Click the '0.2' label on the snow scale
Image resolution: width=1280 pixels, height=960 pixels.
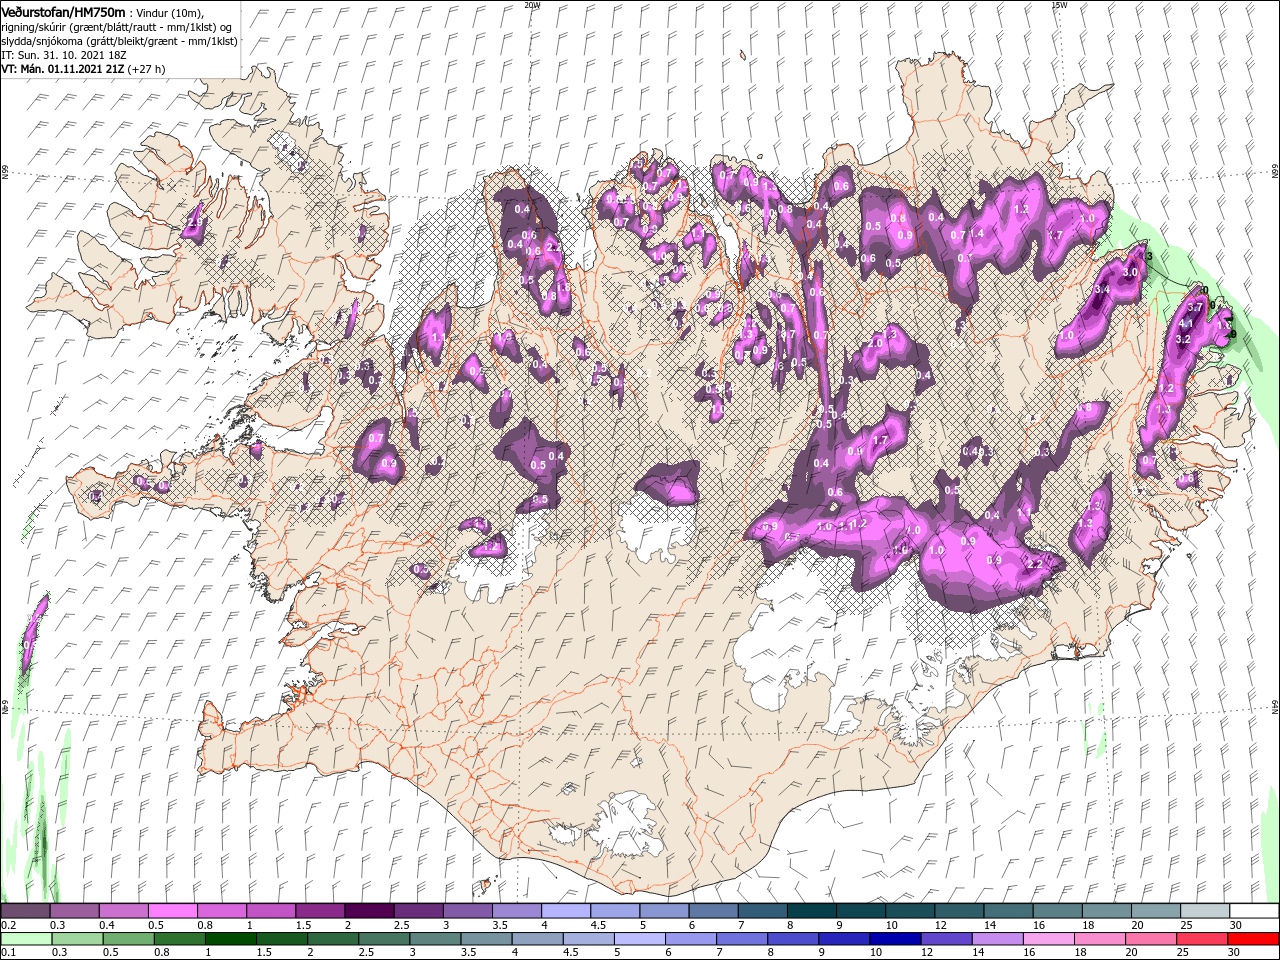coord(8,925)
